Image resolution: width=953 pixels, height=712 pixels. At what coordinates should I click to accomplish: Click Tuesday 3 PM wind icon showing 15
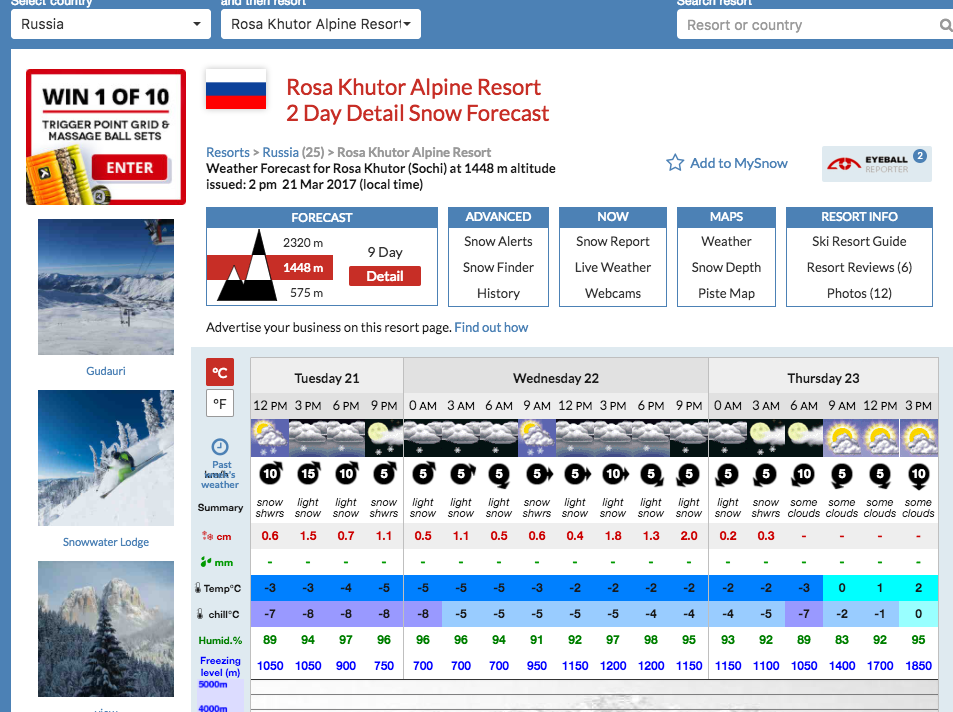click(x=309, y=474)
